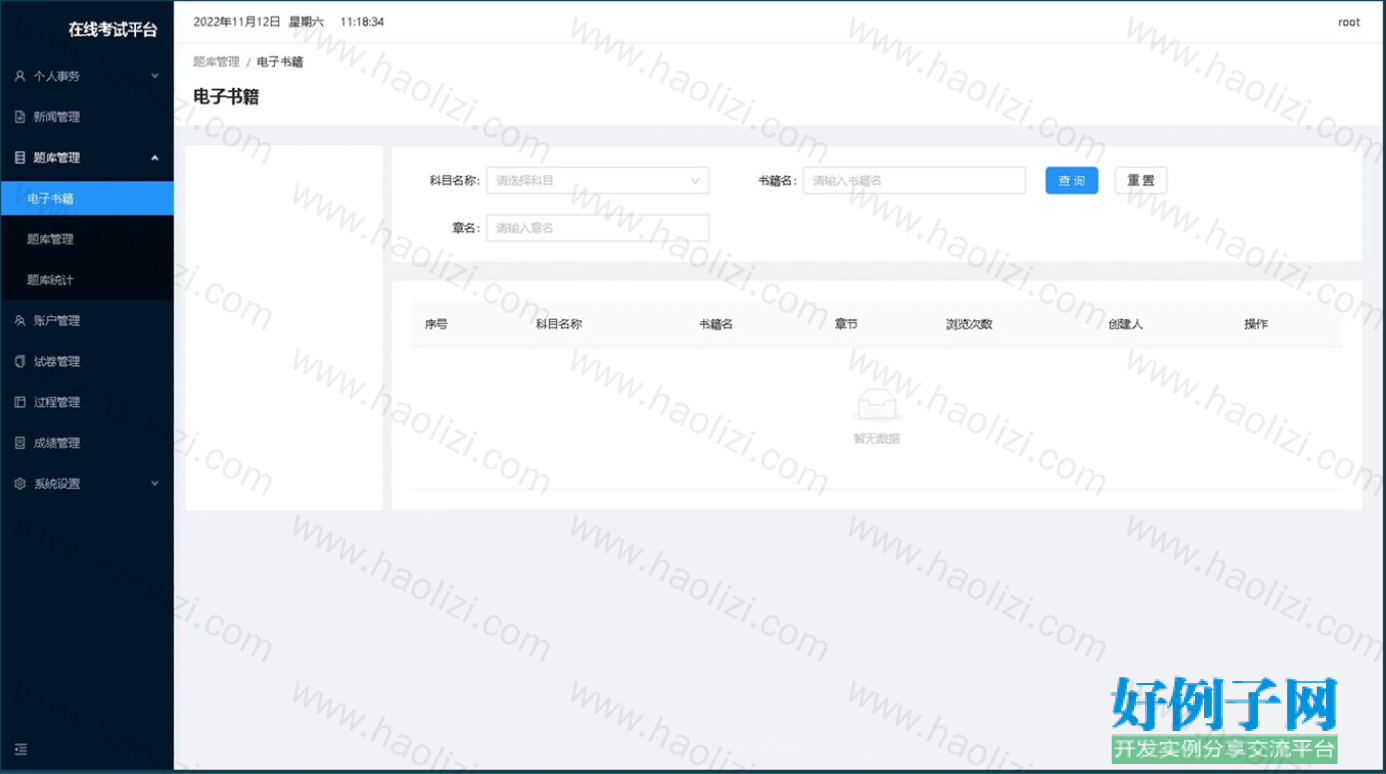The width and height of the screenshot is (1386, 774).
Task: Click the date 2022年11月12日 text
Action: tap(237, 22)
